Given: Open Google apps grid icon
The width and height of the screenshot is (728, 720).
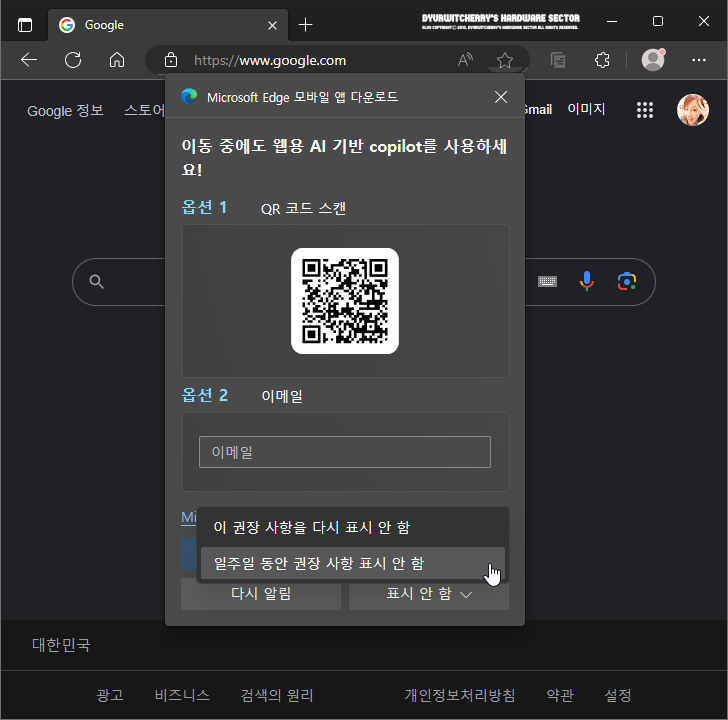Looking at the screenshot, I should pyautogui.click(x=645, y=110).
